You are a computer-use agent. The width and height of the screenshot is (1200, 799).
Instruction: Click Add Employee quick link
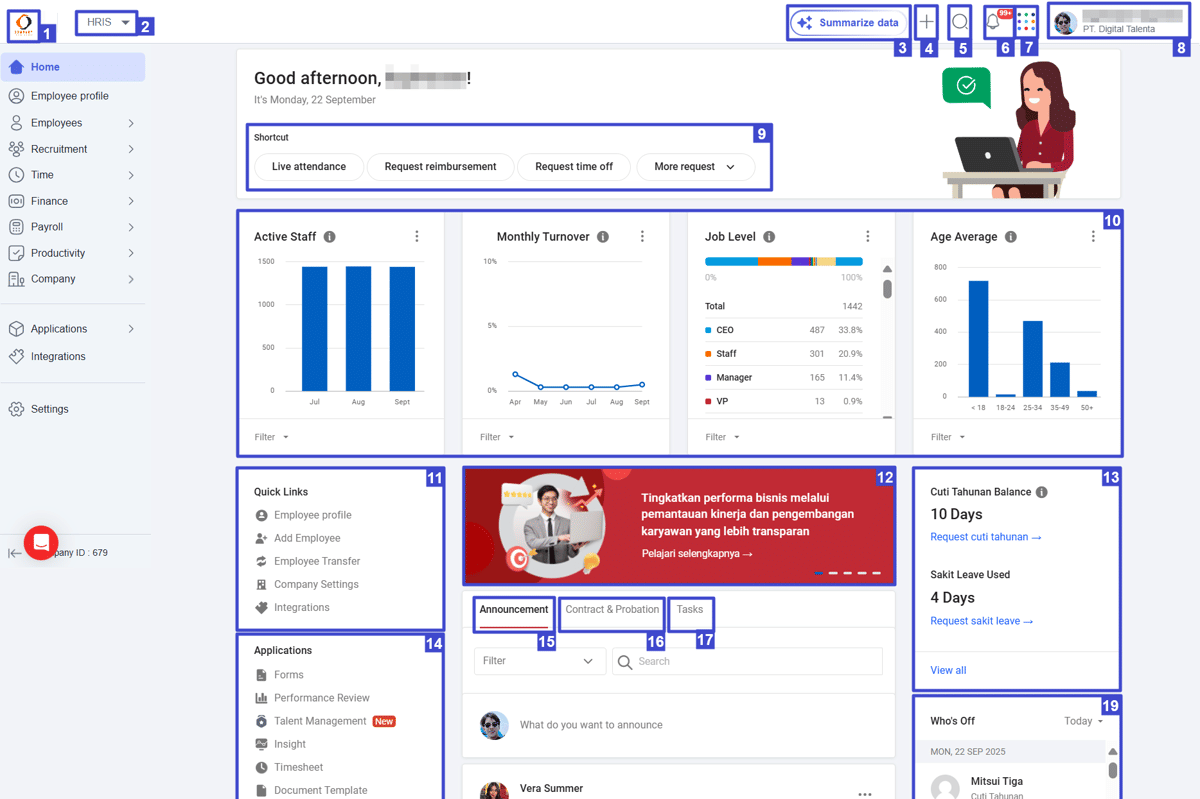(307, 538)
